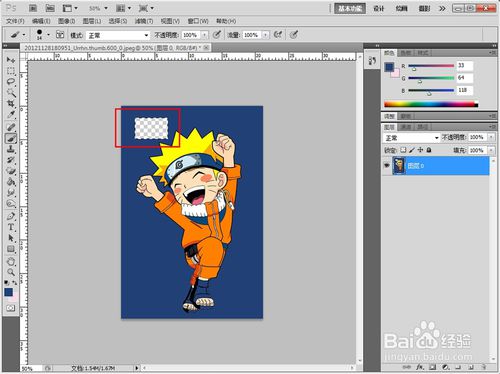The height and width of the screenshot is (374, 500).
Task: Switch to the 设计 workspace
Action: [379, 8]
